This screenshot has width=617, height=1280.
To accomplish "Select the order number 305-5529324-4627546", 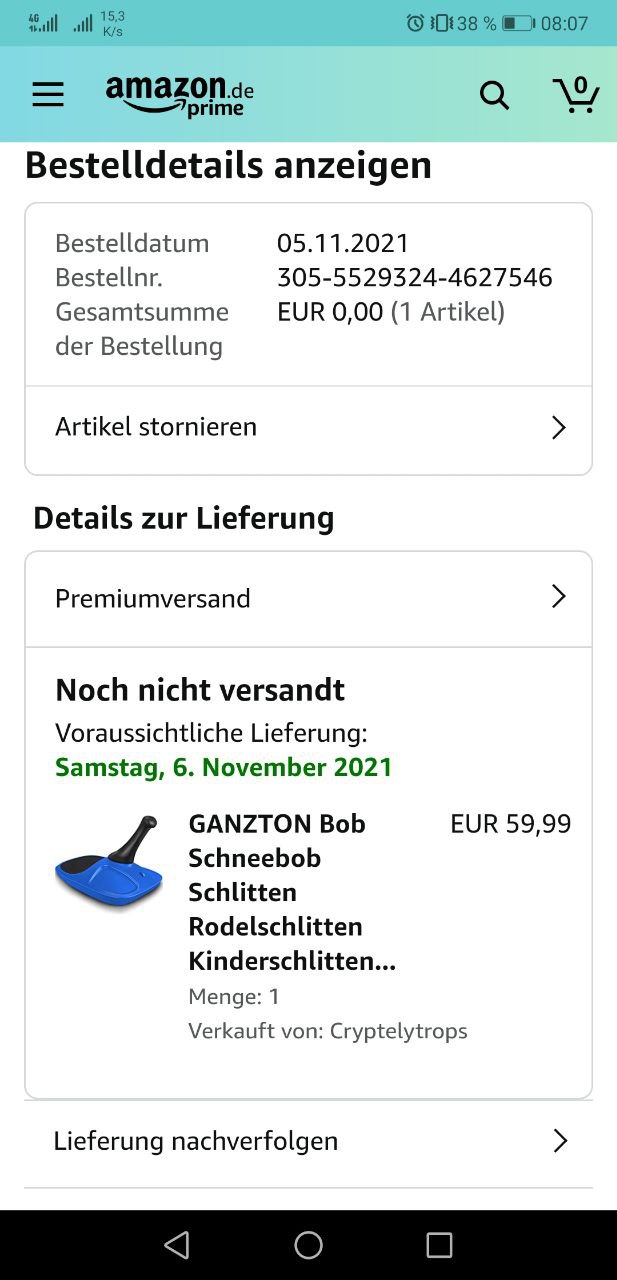I will click(x=415, y=277).
